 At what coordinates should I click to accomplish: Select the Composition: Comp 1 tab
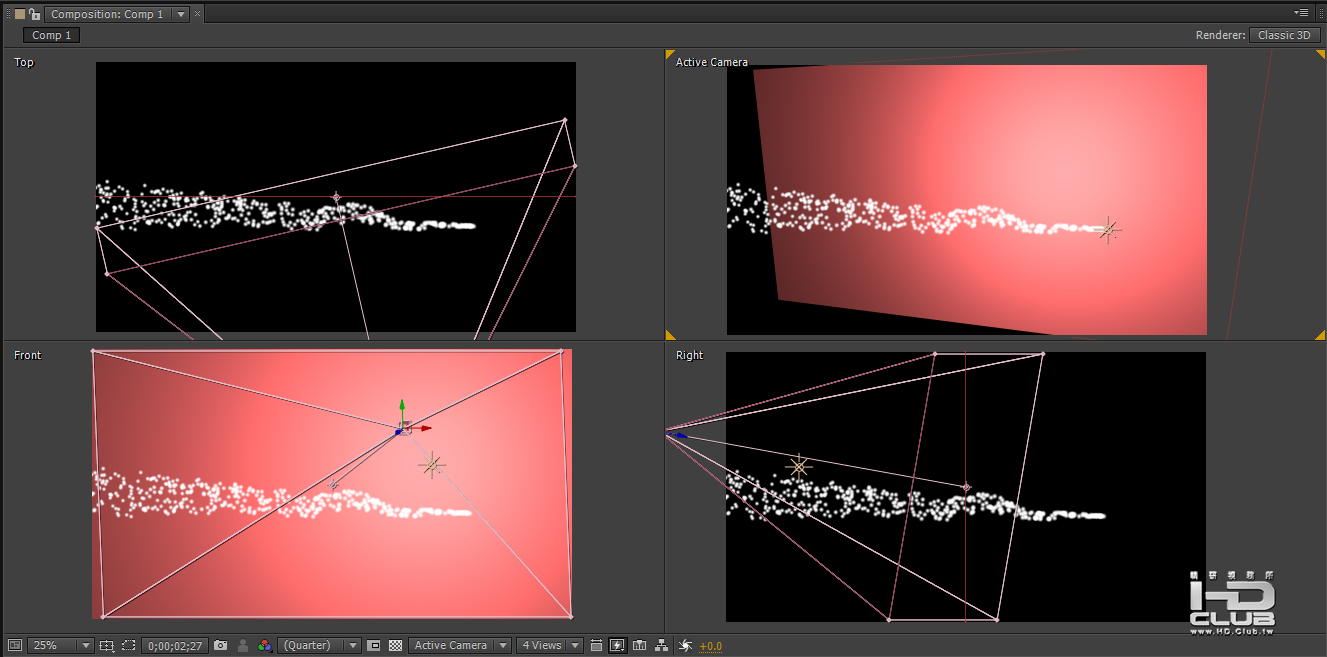click(107, 14)
